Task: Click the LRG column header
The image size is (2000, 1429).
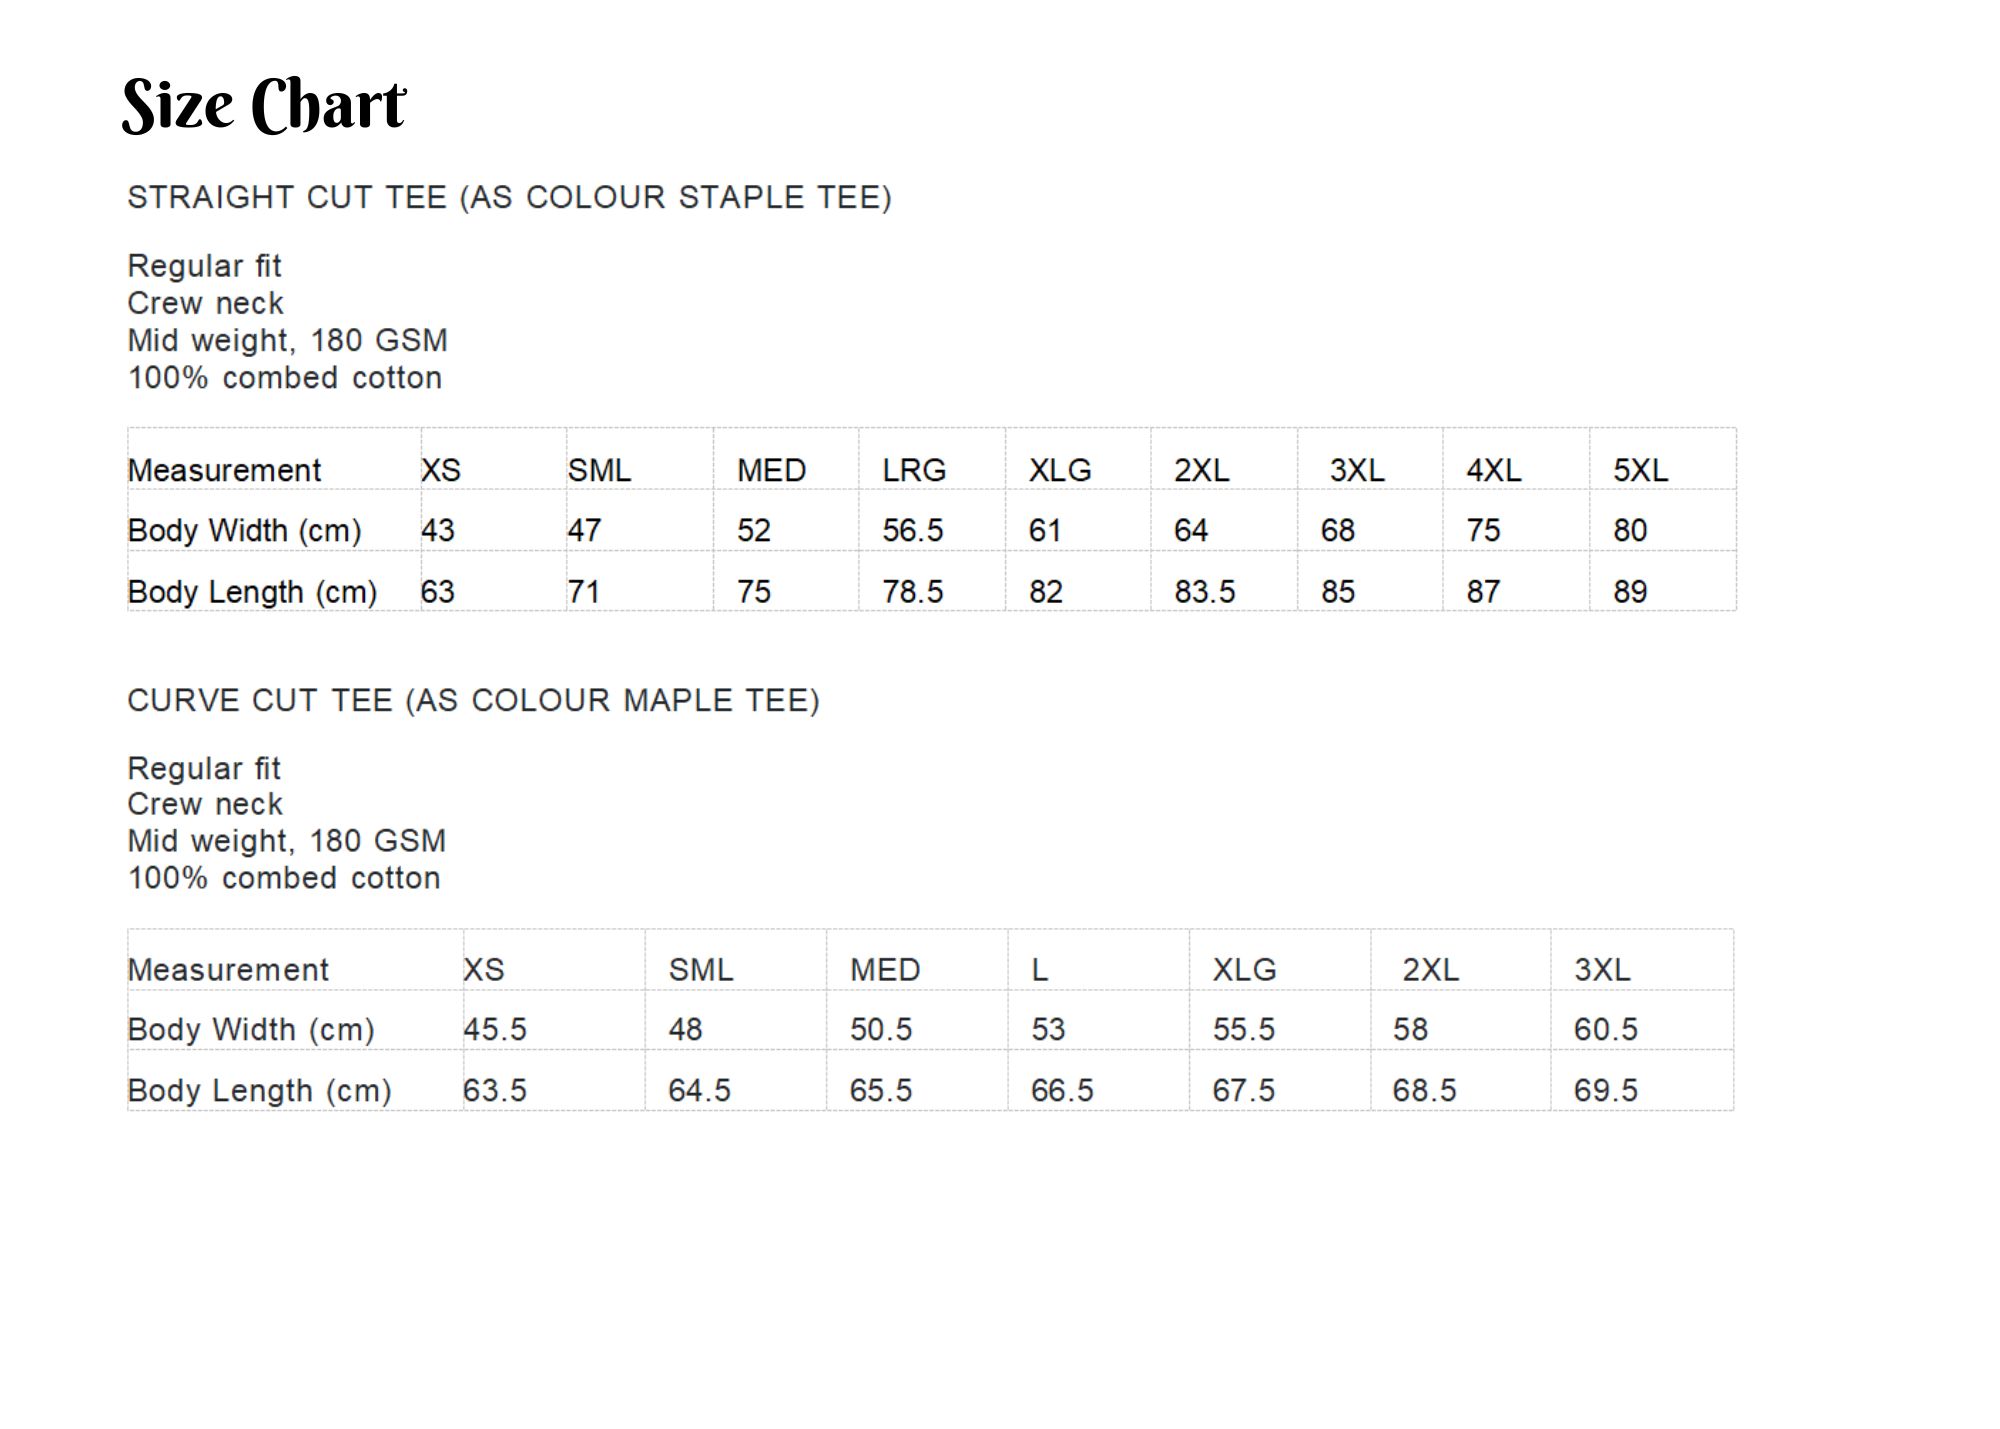Action: click(x=913, y=470)
